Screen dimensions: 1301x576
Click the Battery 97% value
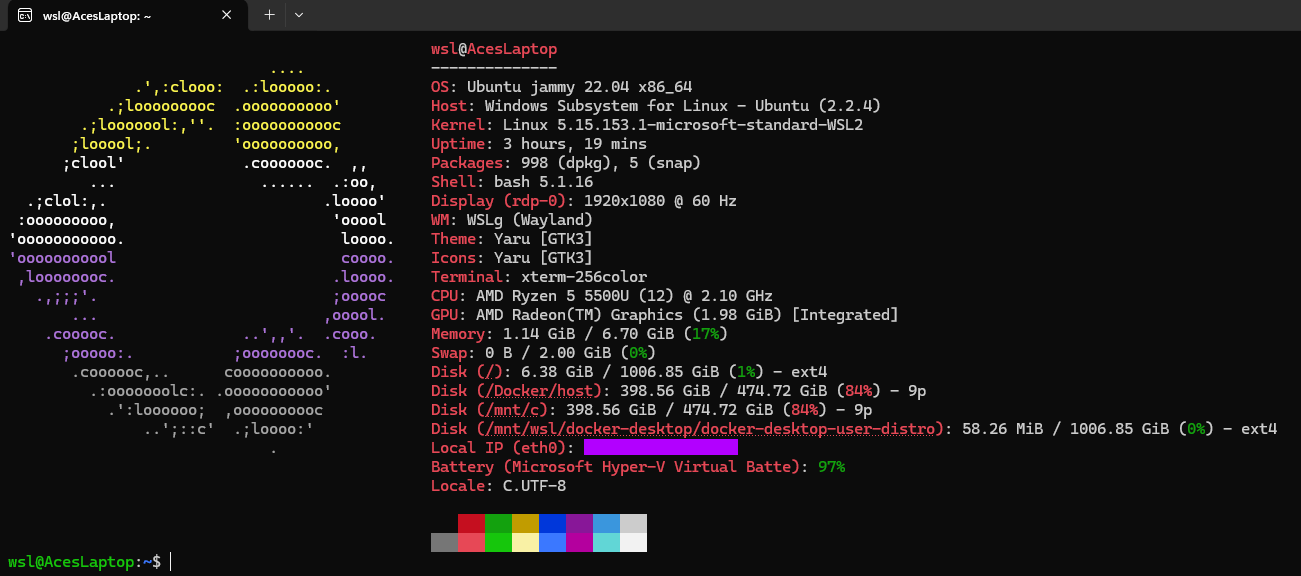coord(831,467)
